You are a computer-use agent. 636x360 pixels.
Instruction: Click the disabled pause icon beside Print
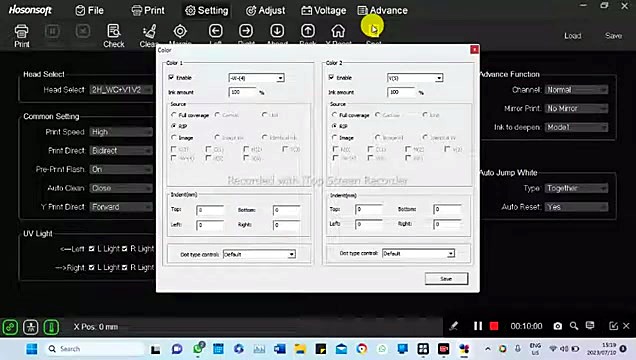pos(52,31)
